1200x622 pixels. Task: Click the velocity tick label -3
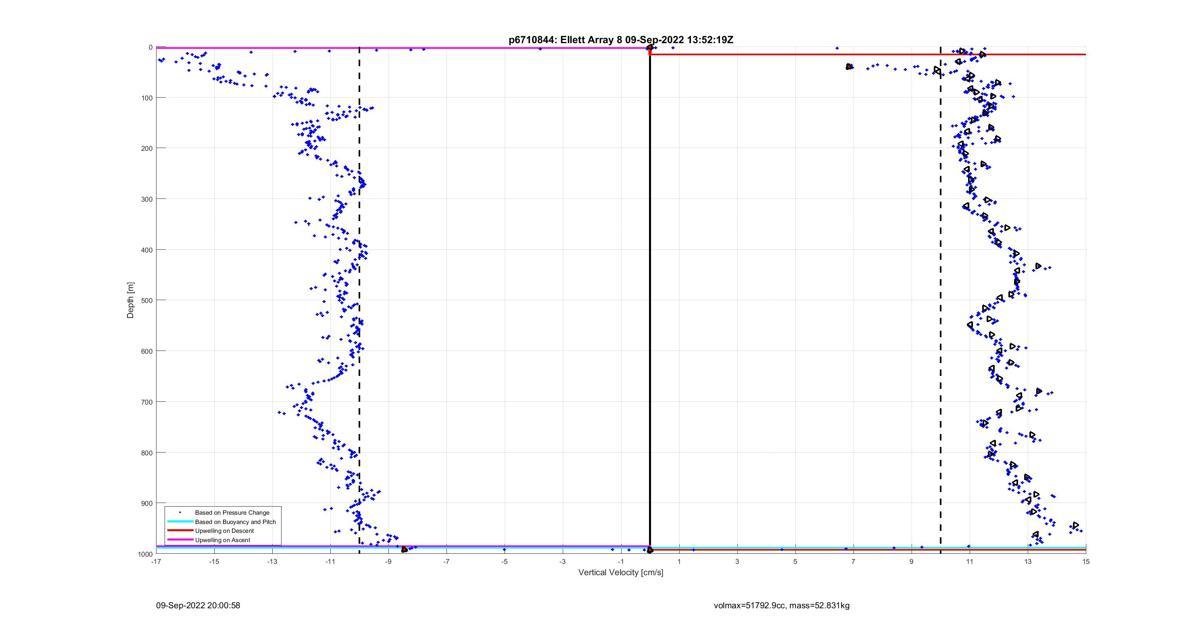pyautogui.click(x=563, y=561)
